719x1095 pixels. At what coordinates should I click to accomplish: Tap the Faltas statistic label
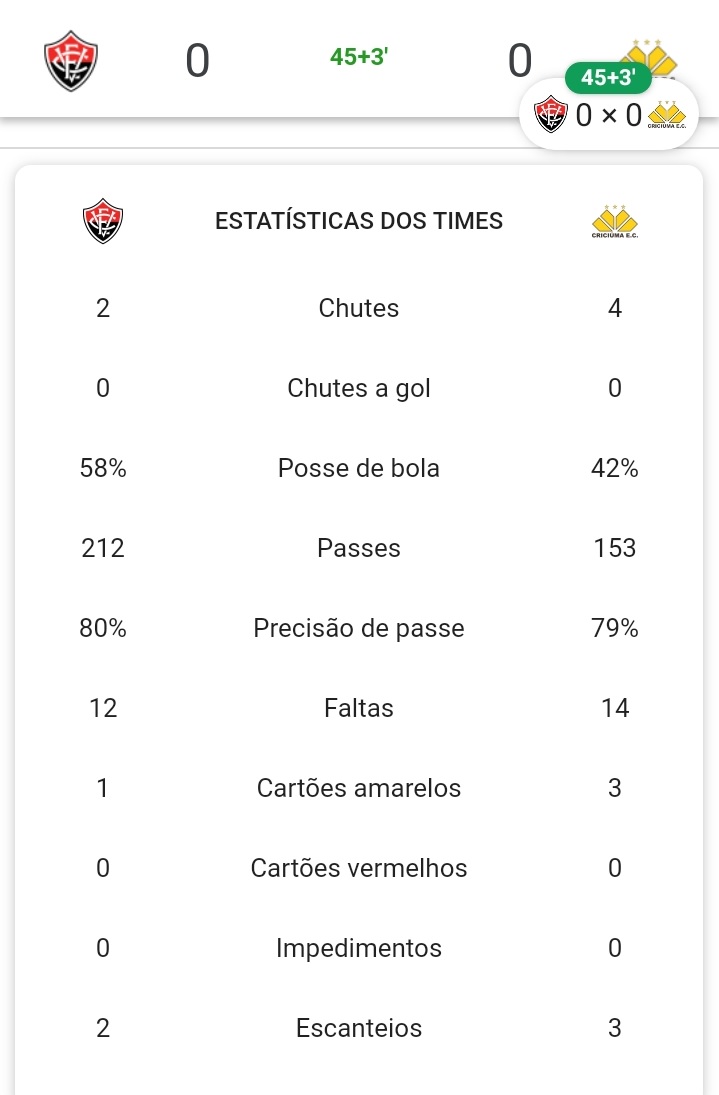tap(359, 708)
